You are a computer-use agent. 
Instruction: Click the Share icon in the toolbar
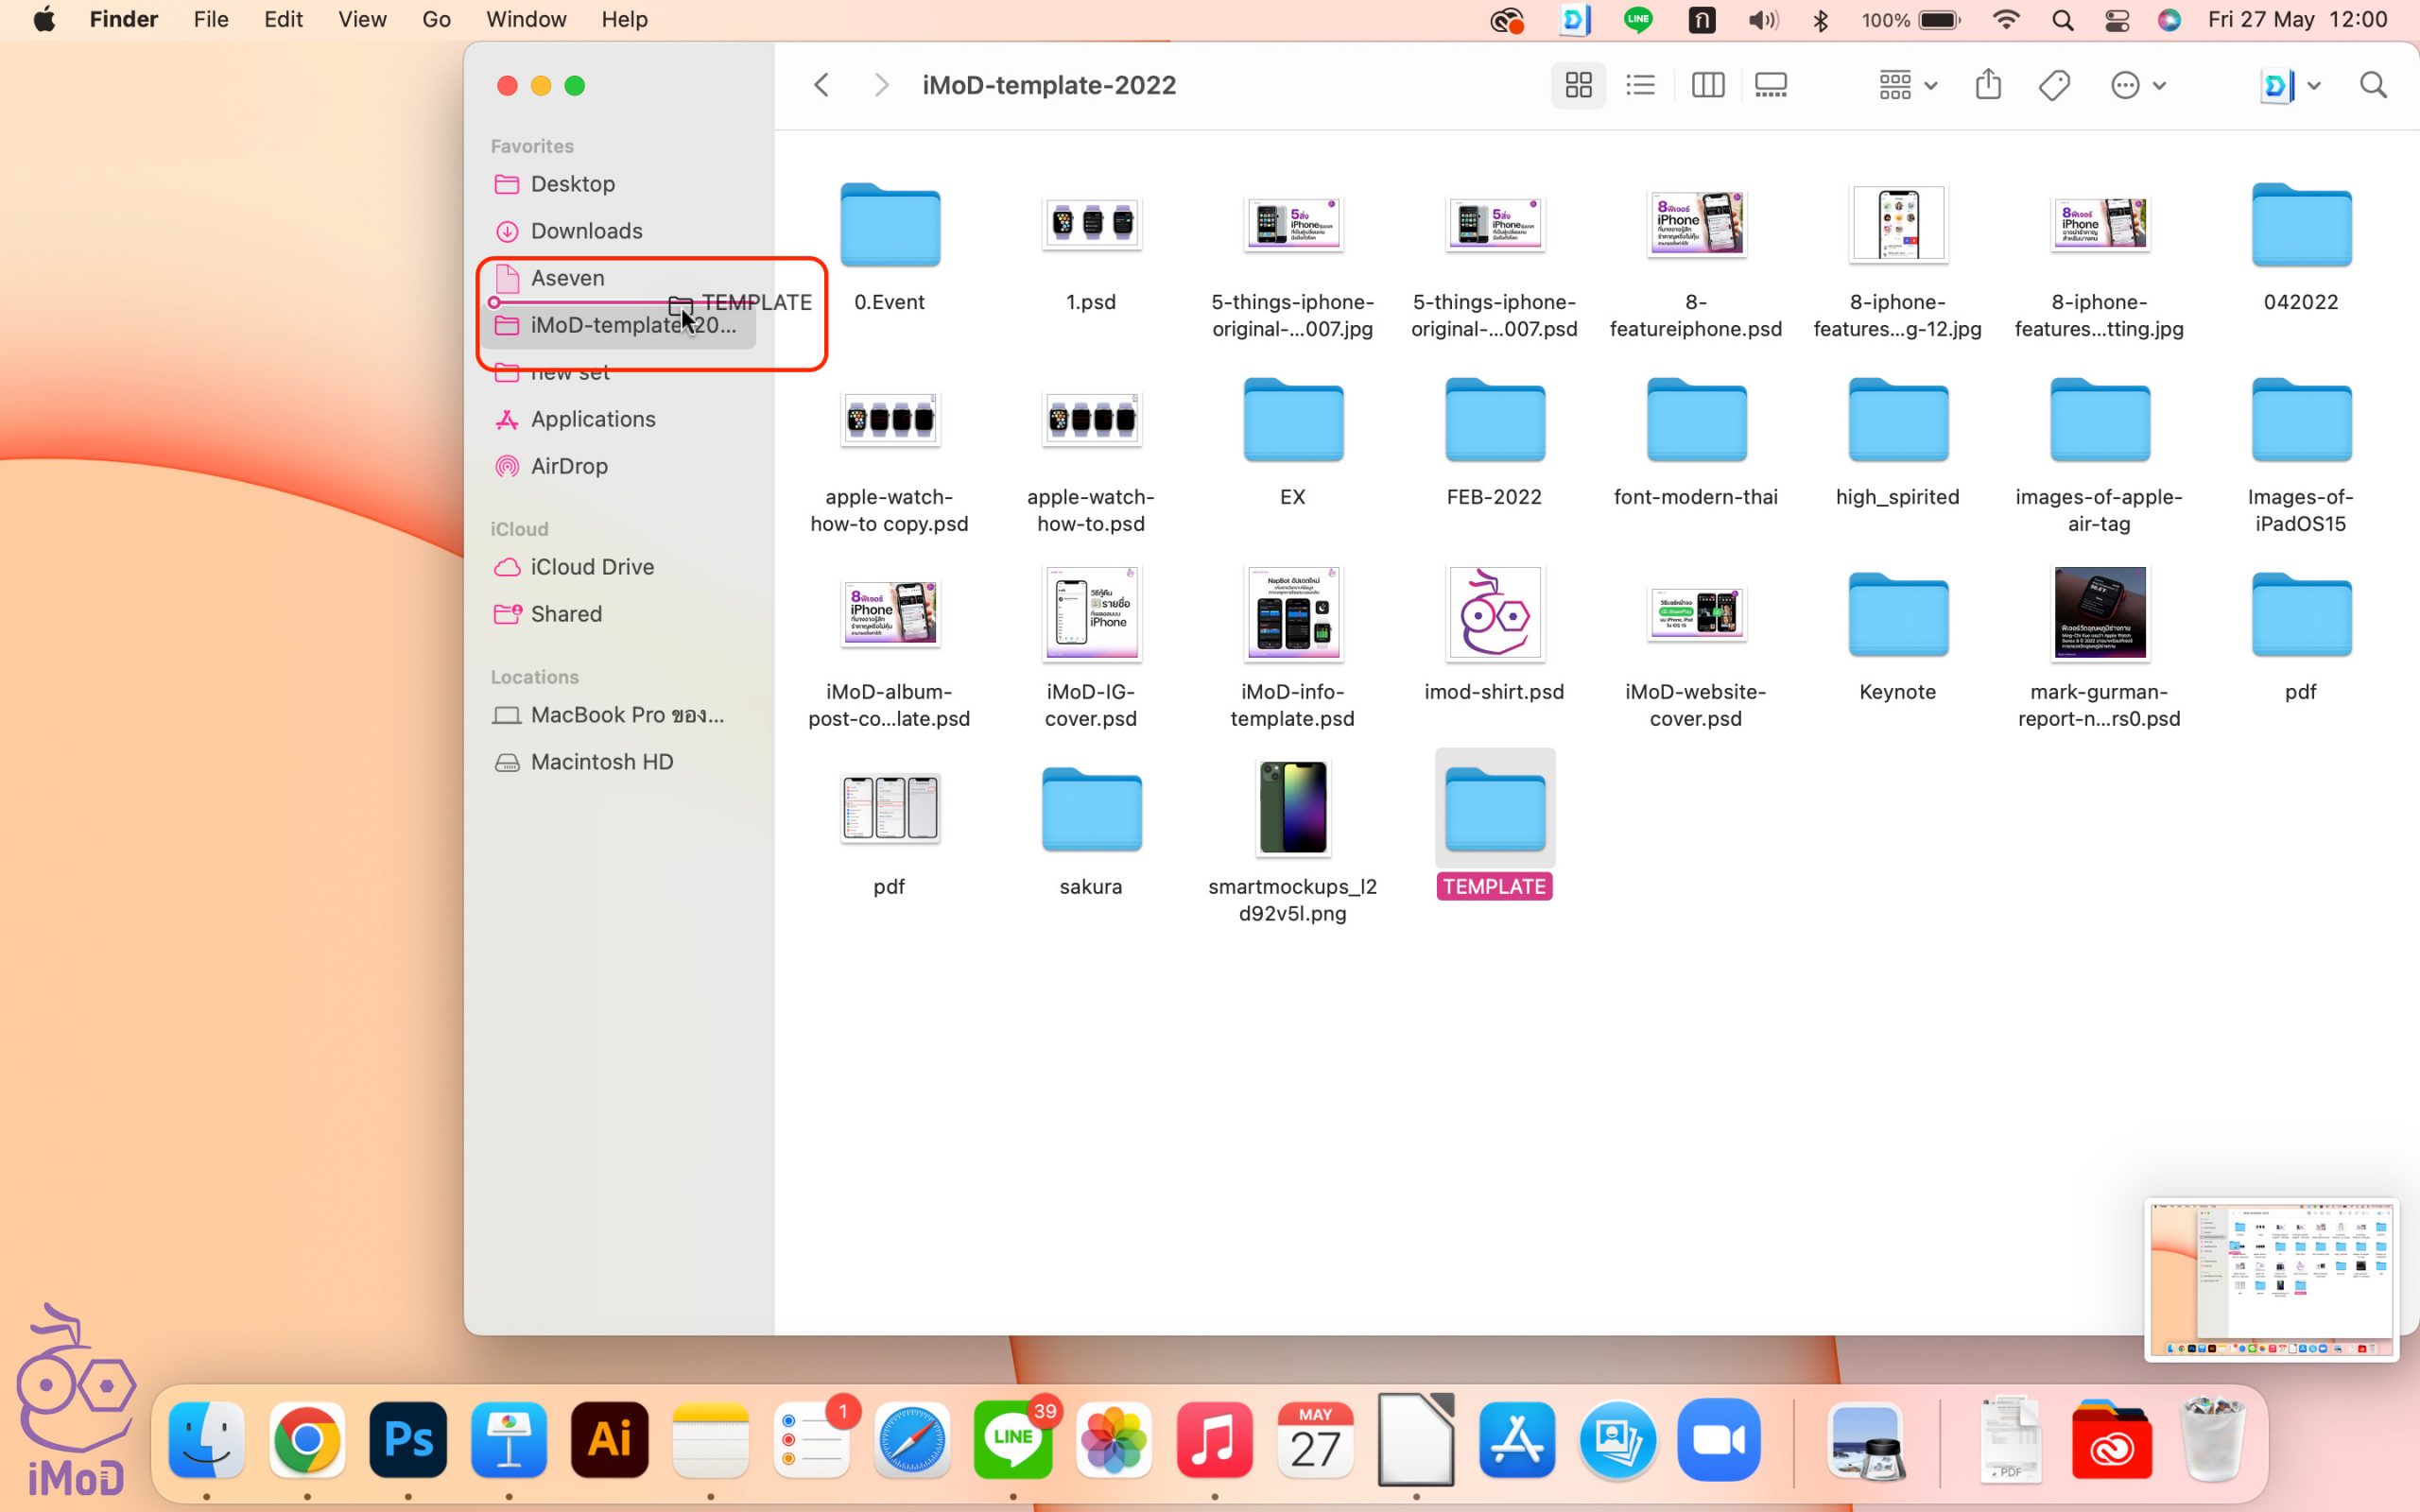coord(1988,85)
